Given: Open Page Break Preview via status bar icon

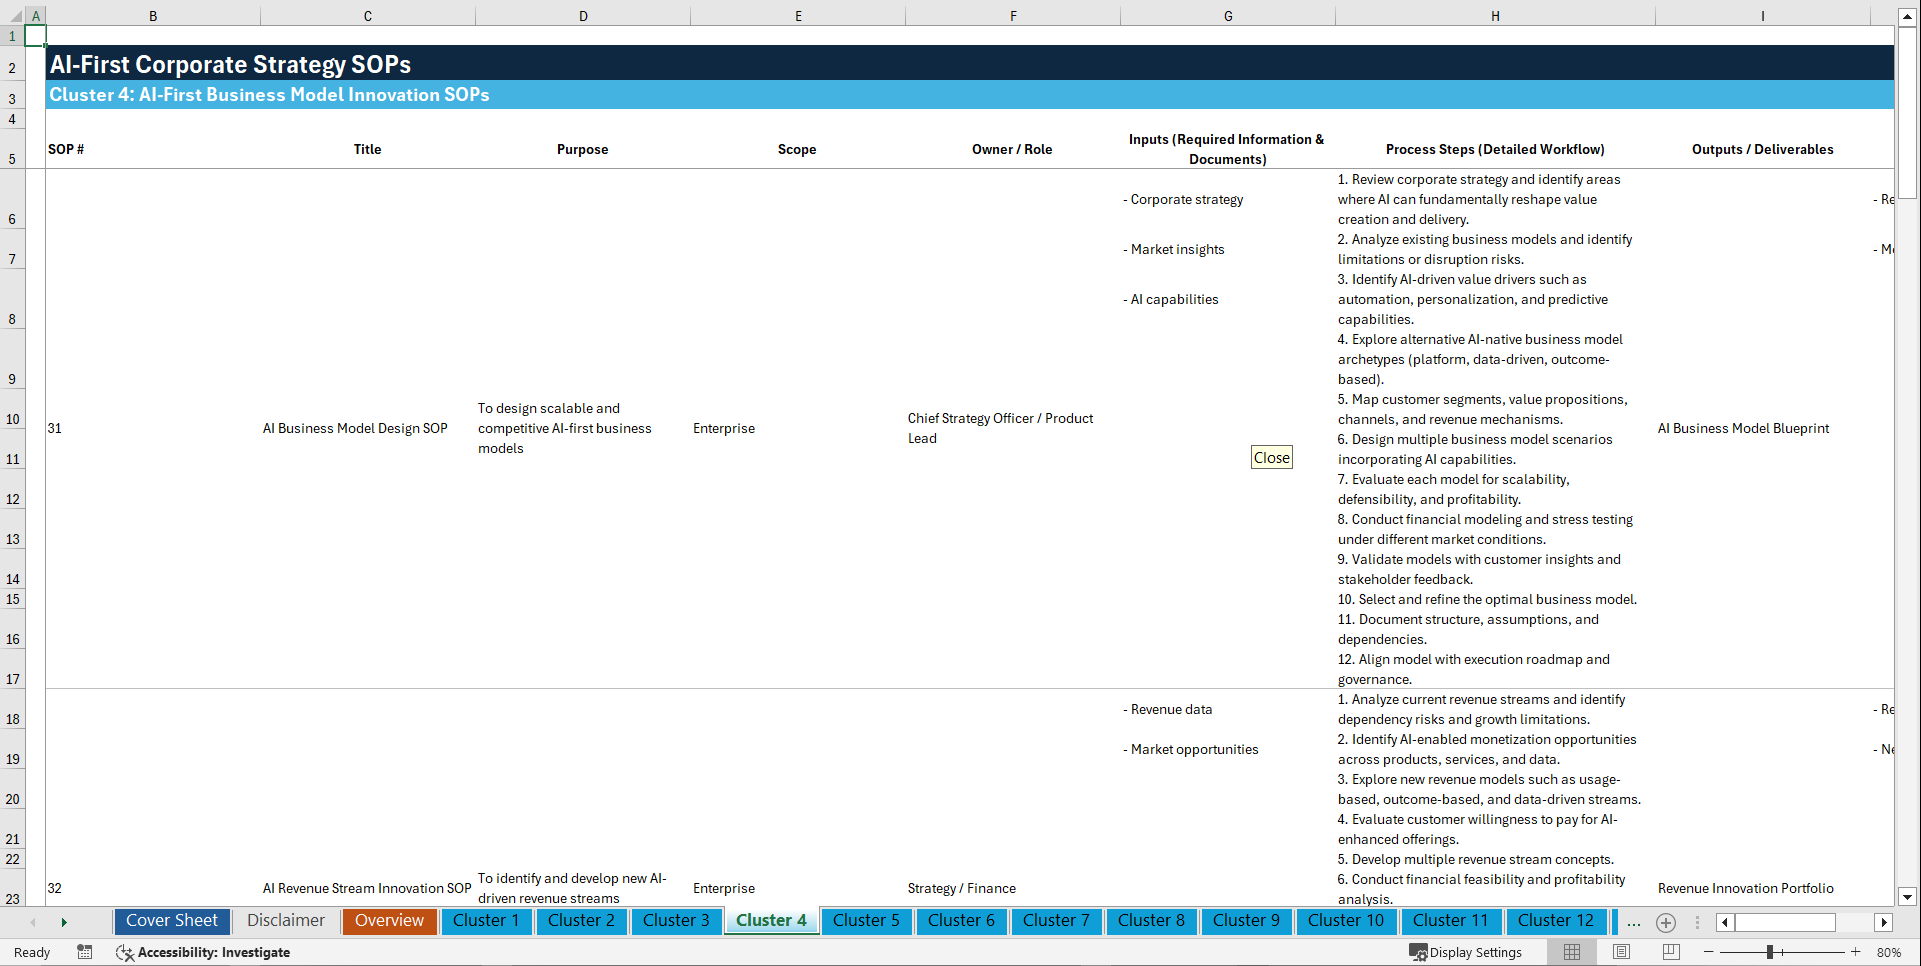Looking at the screenshot, I should coord(1667,952).
